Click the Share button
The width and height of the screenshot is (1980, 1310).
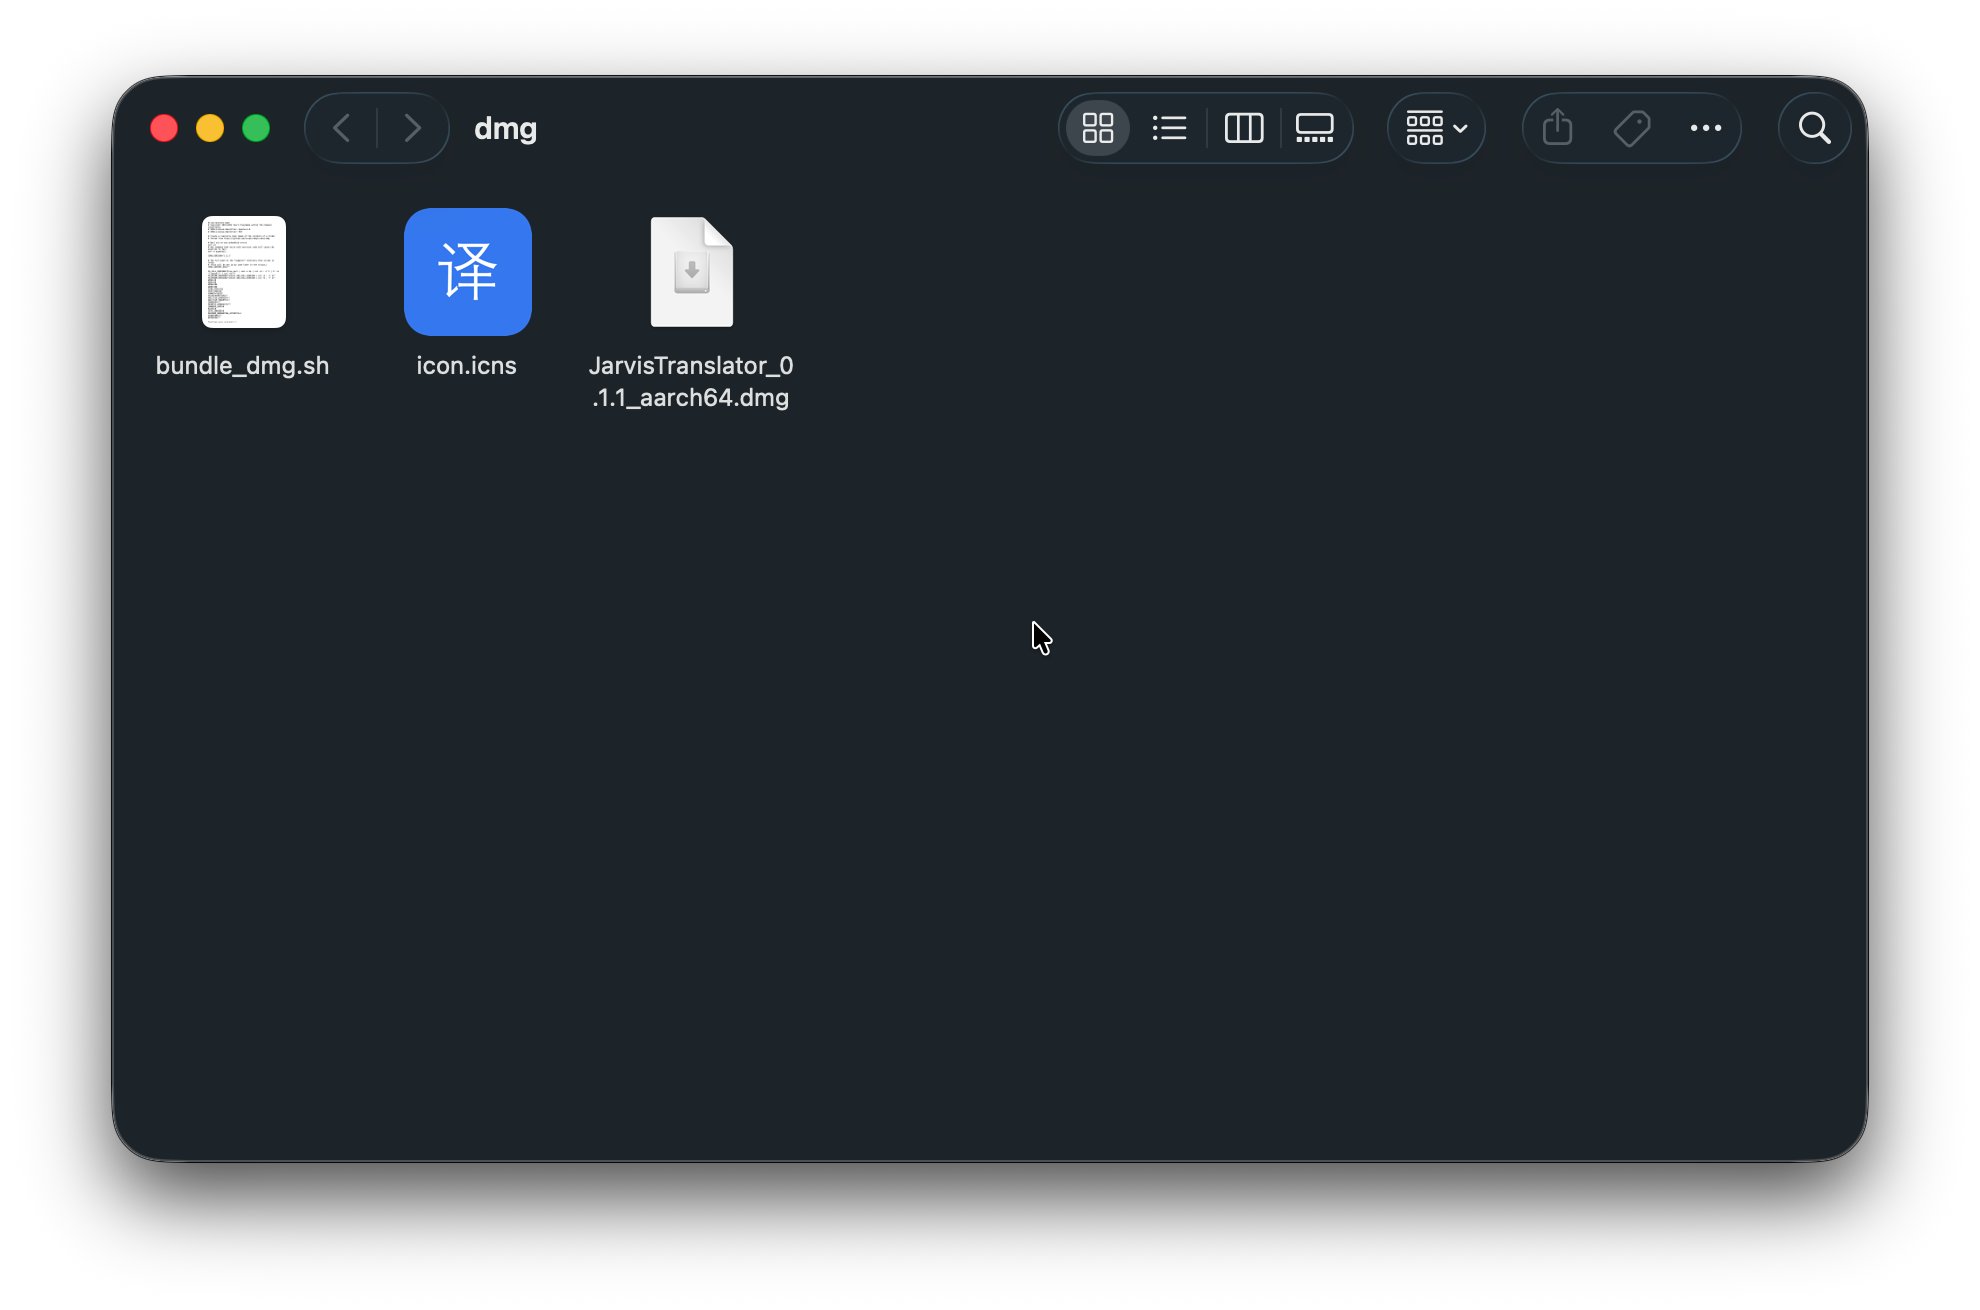(x=1557, y=128)
